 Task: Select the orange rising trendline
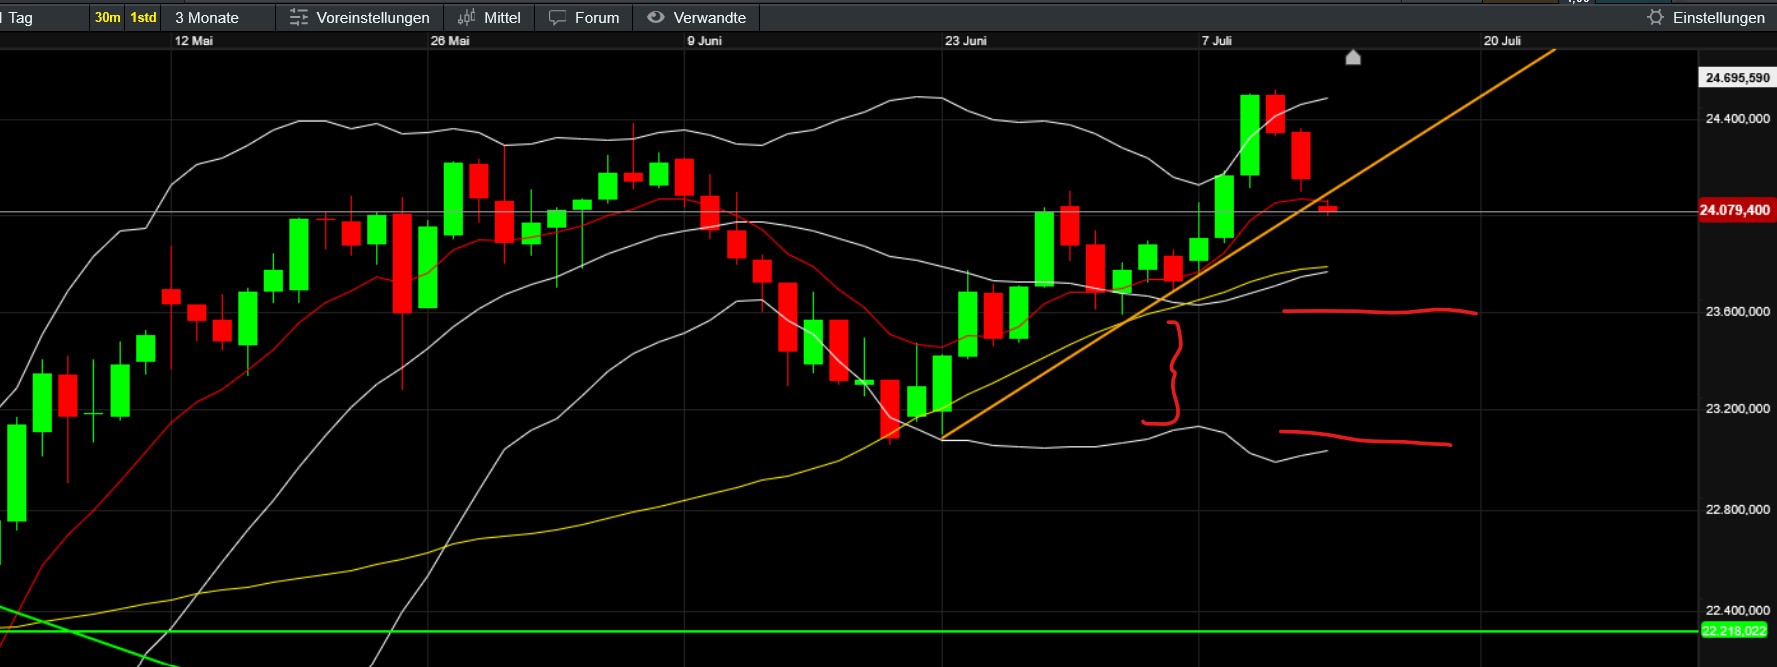(1248, 244)
